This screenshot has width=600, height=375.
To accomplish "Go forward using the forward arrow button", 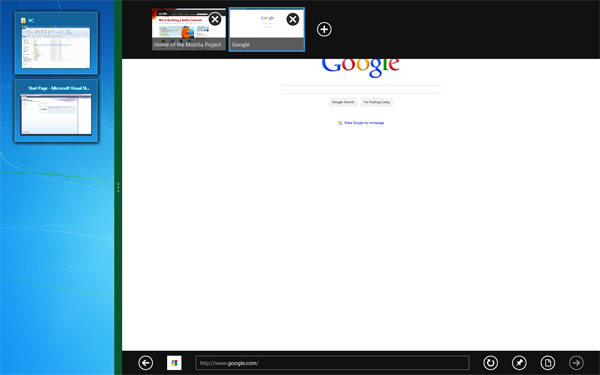I will click(576, 363).
